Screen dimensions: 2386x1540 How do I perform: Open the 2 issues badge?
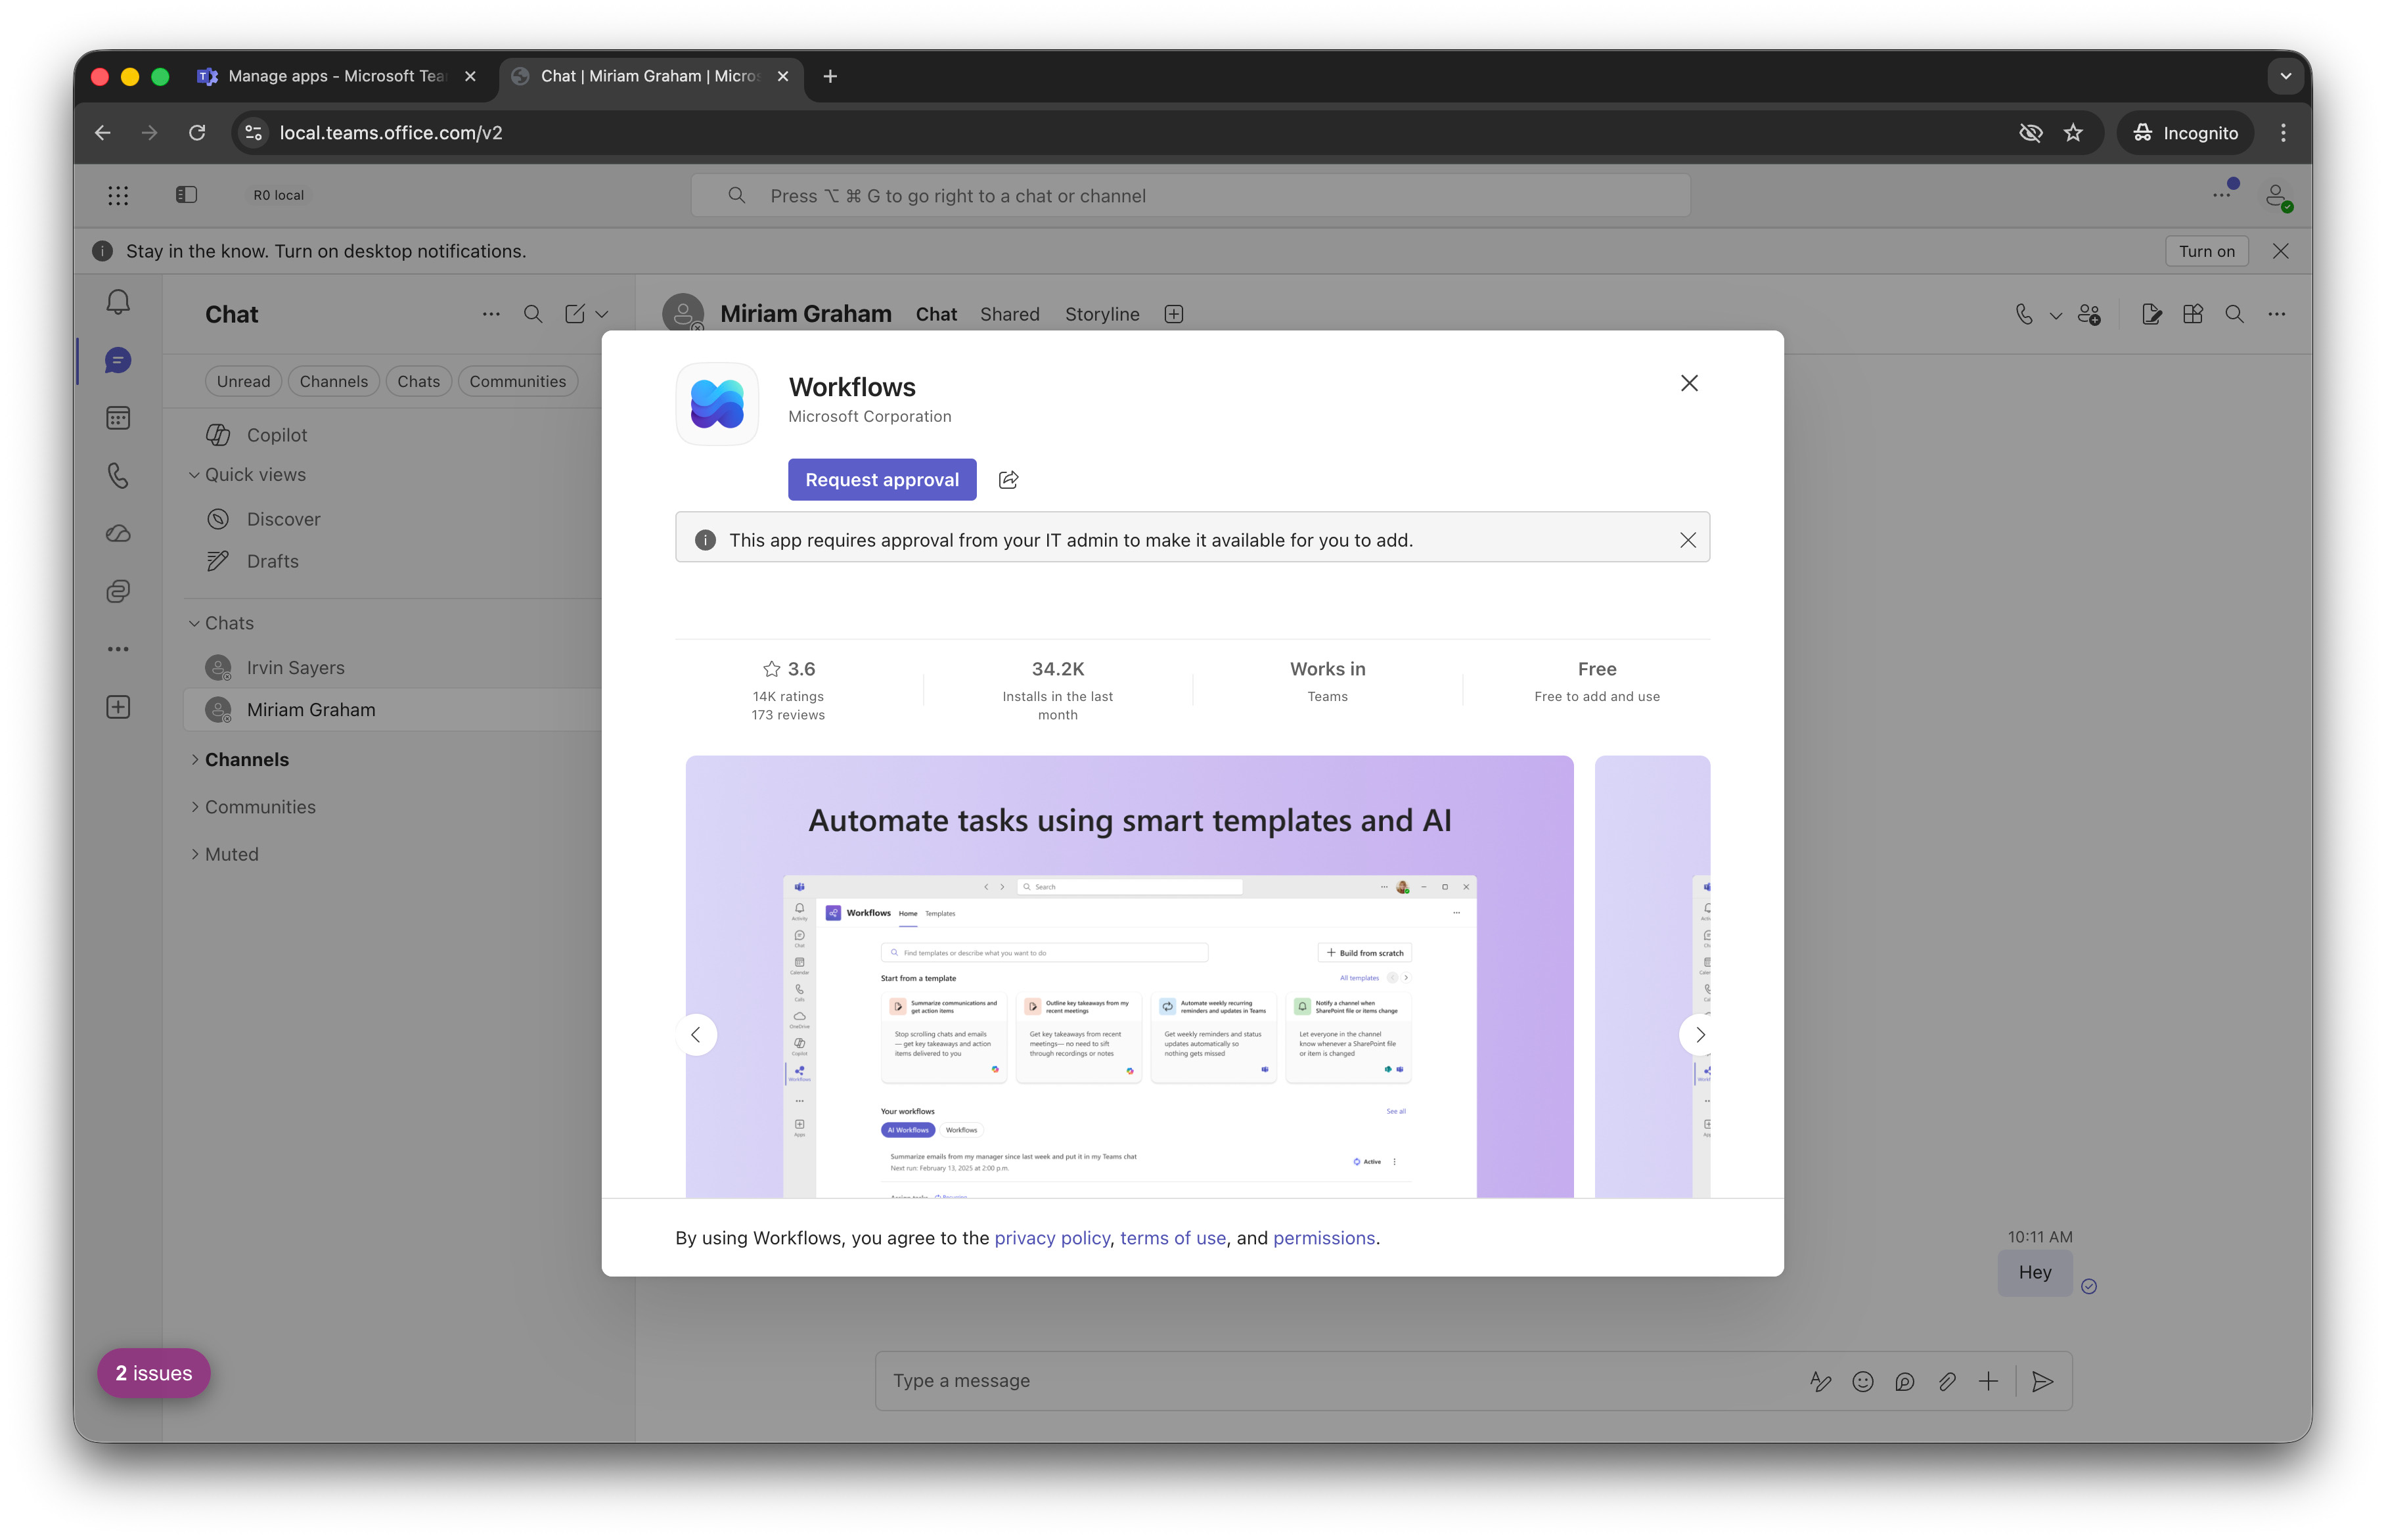pyautogui.click(x=154, y=1373)
